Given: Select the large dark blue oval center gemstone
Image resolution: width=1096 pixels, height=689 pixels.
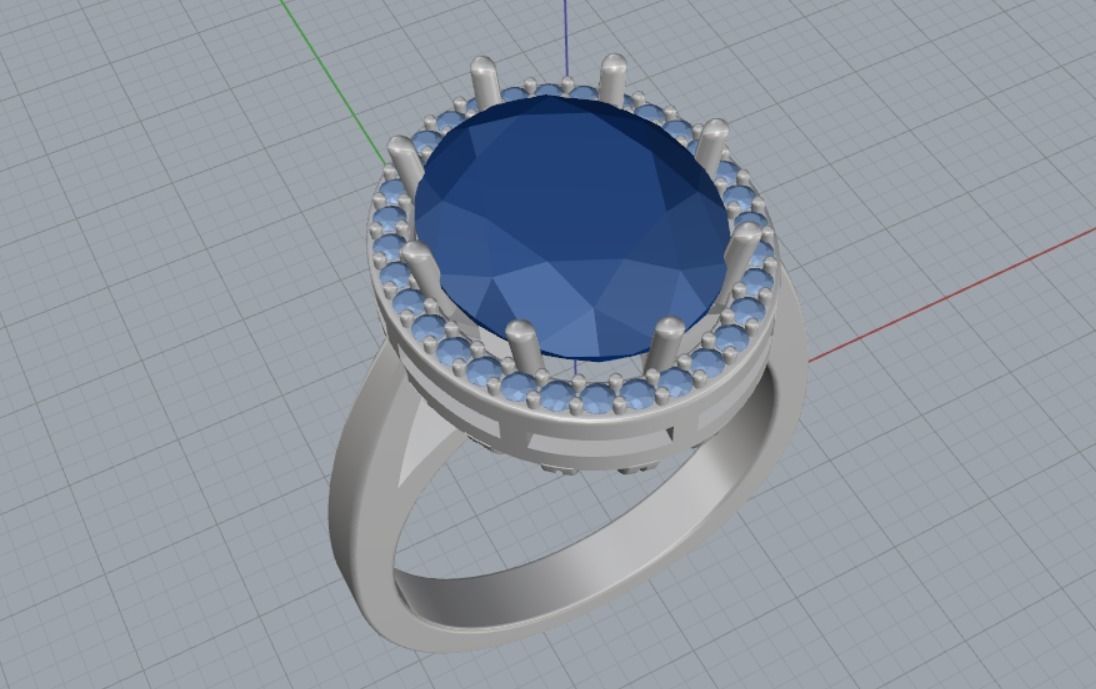Looking at the screenshot, I should click(573, 227).
